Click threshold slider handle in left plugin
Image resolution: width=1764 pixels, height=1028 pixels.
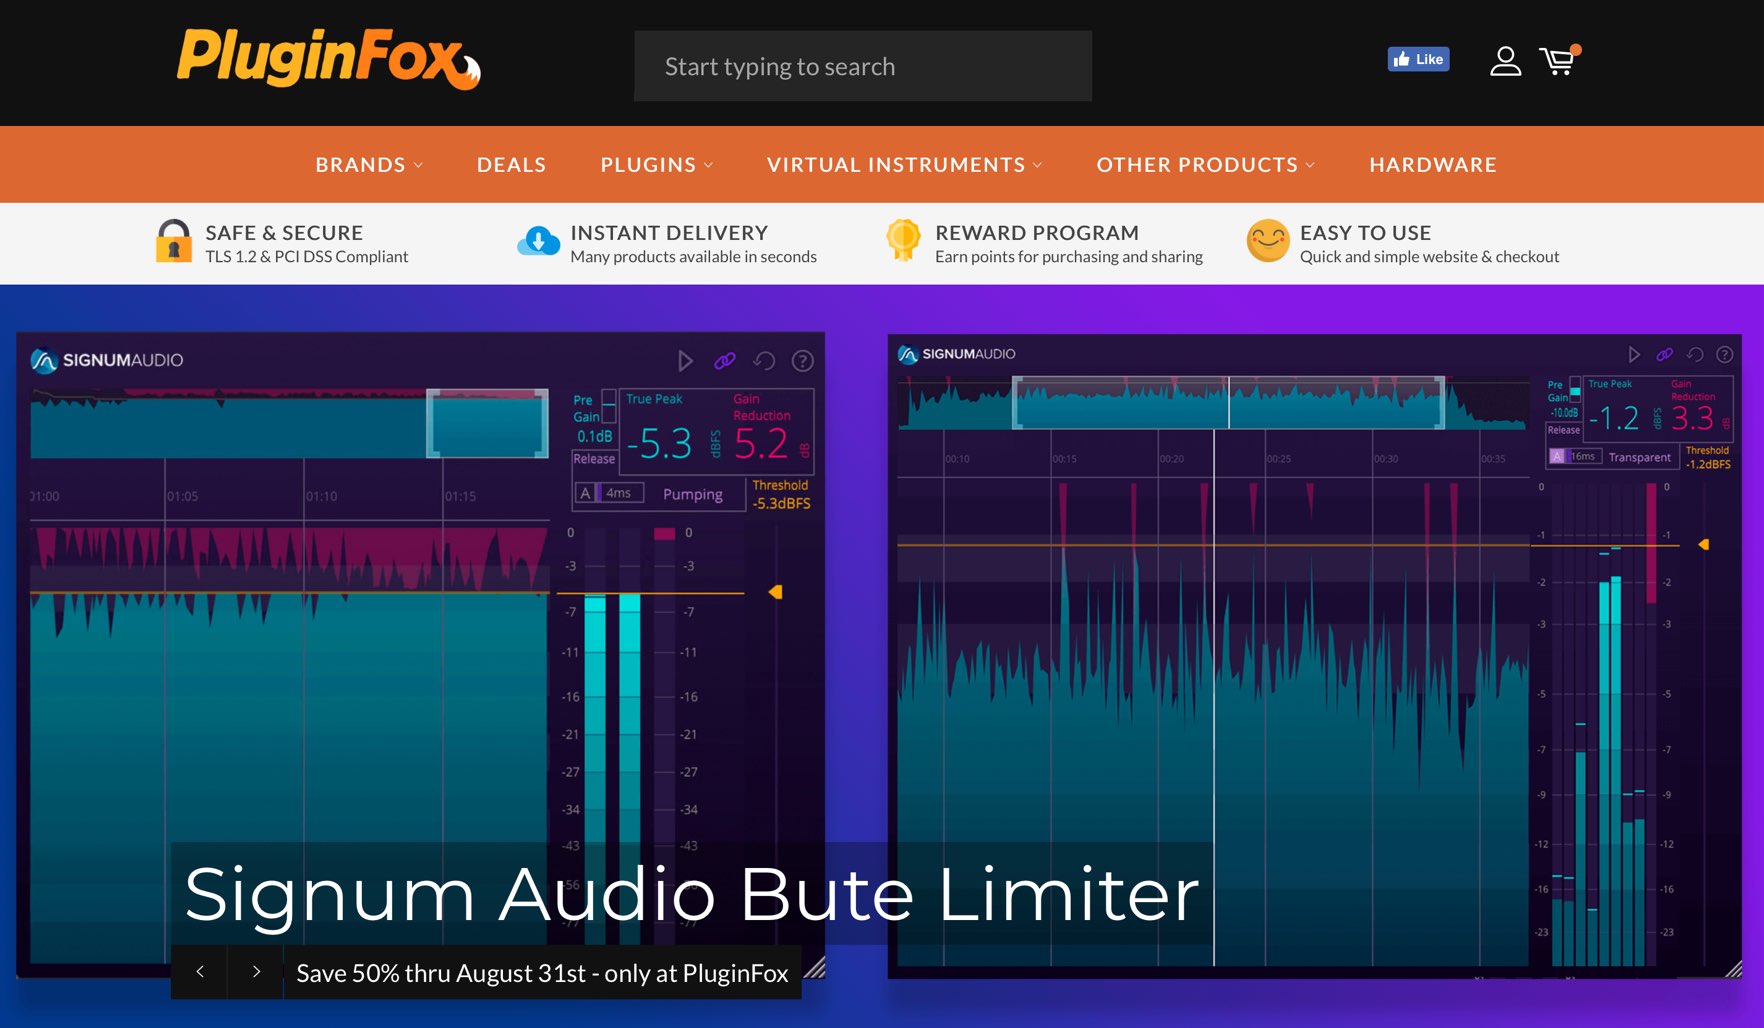[775, 593]
